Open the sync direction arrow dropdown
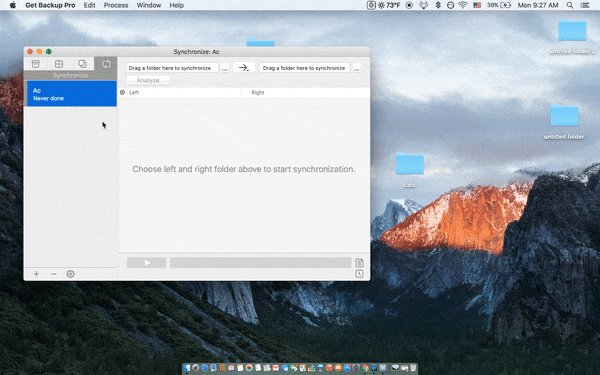600x375 pixels. coord(244,68)
